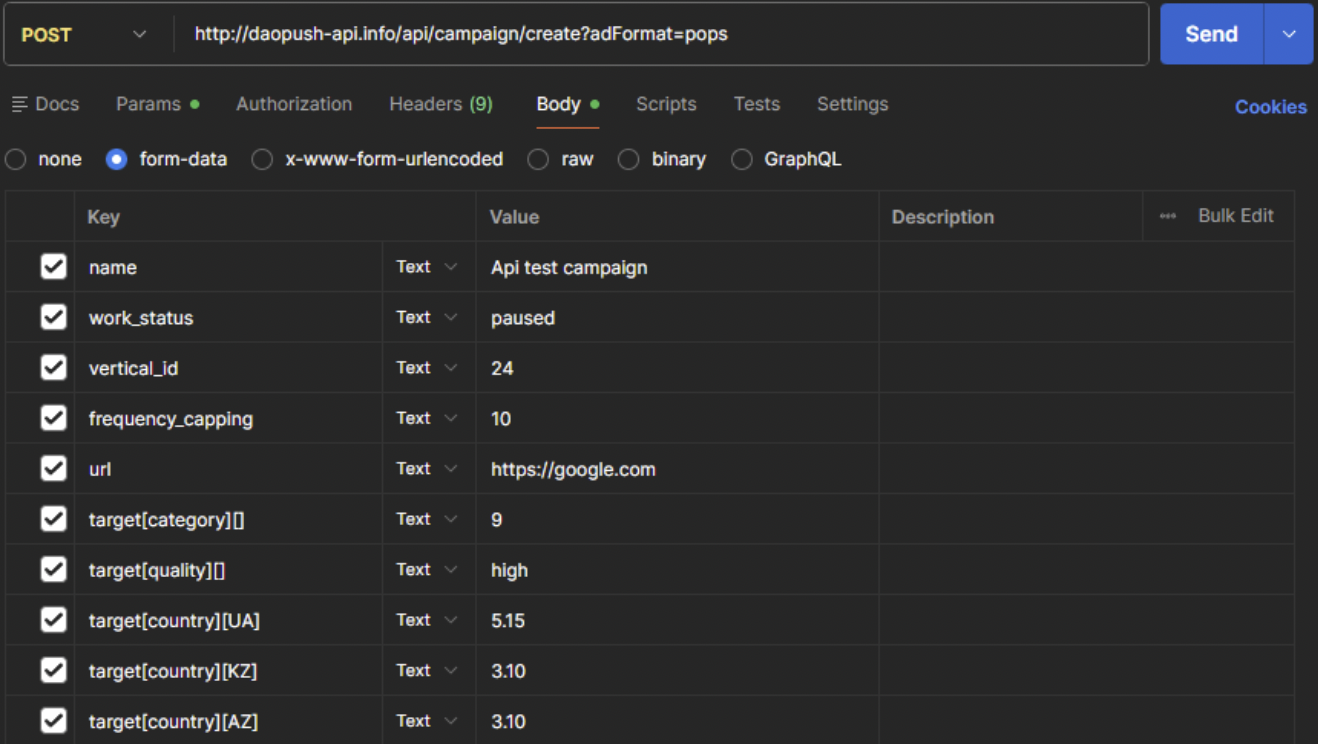The height and width of the screenshot is (744, 1318).
Task: Go to the Authorization tab
Action: coord(294,104)
